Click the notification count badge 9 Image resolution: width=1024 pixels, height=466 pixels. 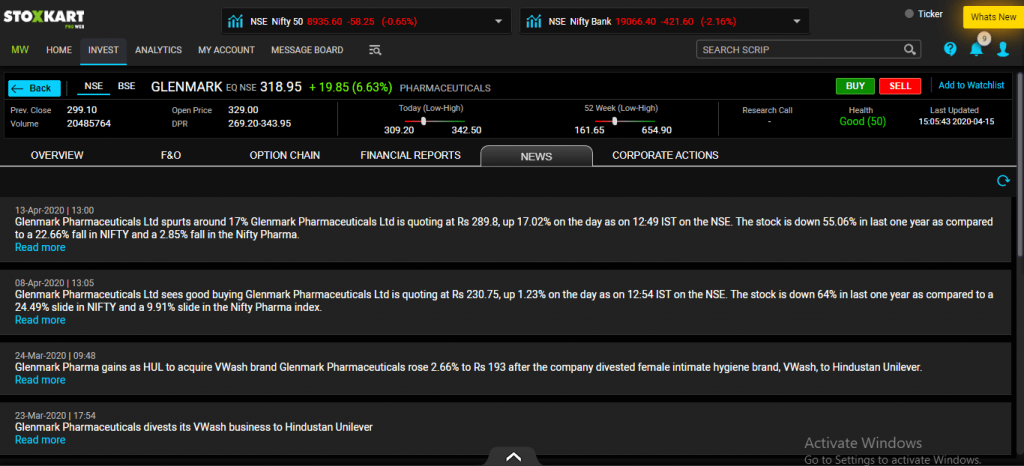point(984,39)
